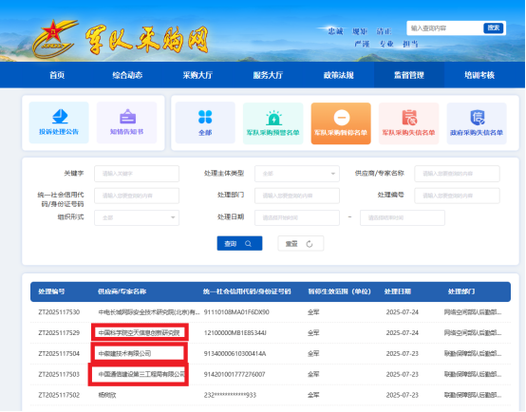Screen dimensions: 526x412
Task: Click credit code 914201001777276007
Action: click(x=234, y=374)
